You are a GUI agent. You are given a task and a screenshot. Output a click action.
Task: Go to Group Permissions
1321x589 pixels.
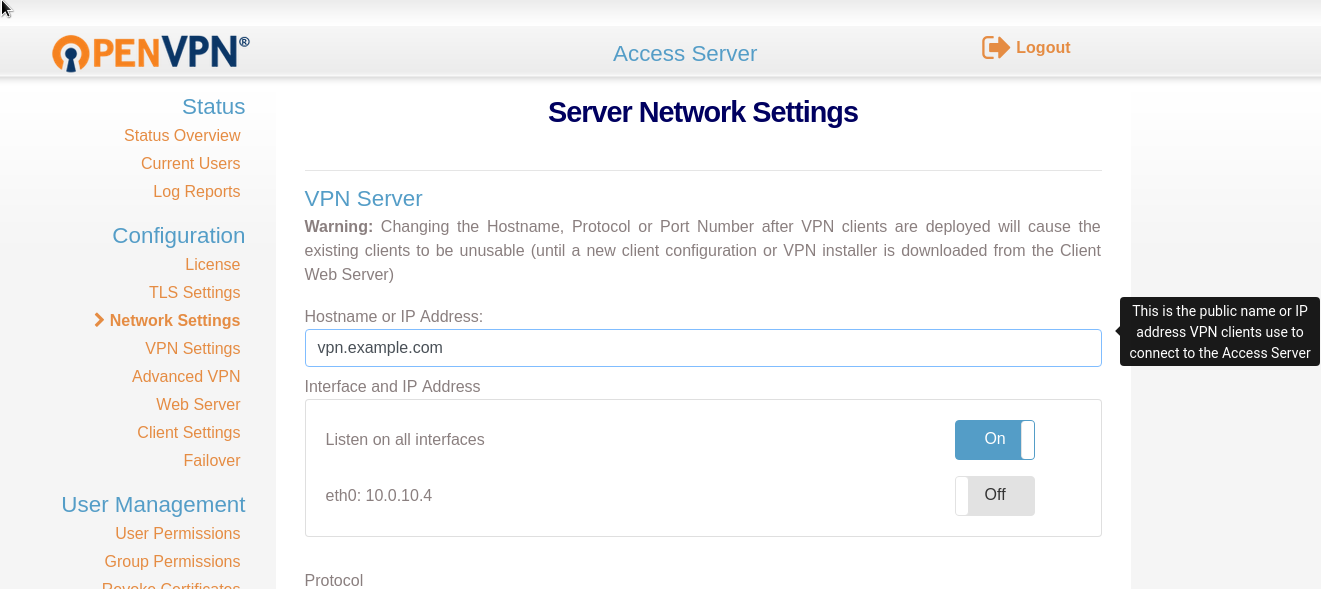click(172, 562)
